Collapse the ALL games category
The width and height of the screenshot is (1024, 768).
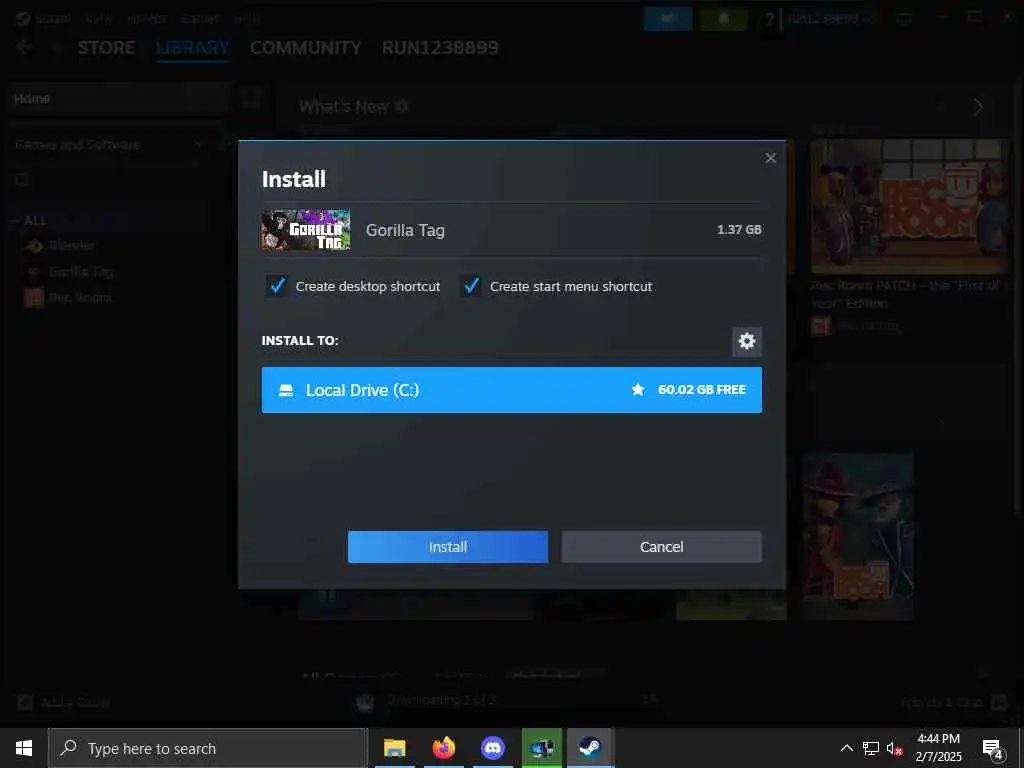coord(13,221)
